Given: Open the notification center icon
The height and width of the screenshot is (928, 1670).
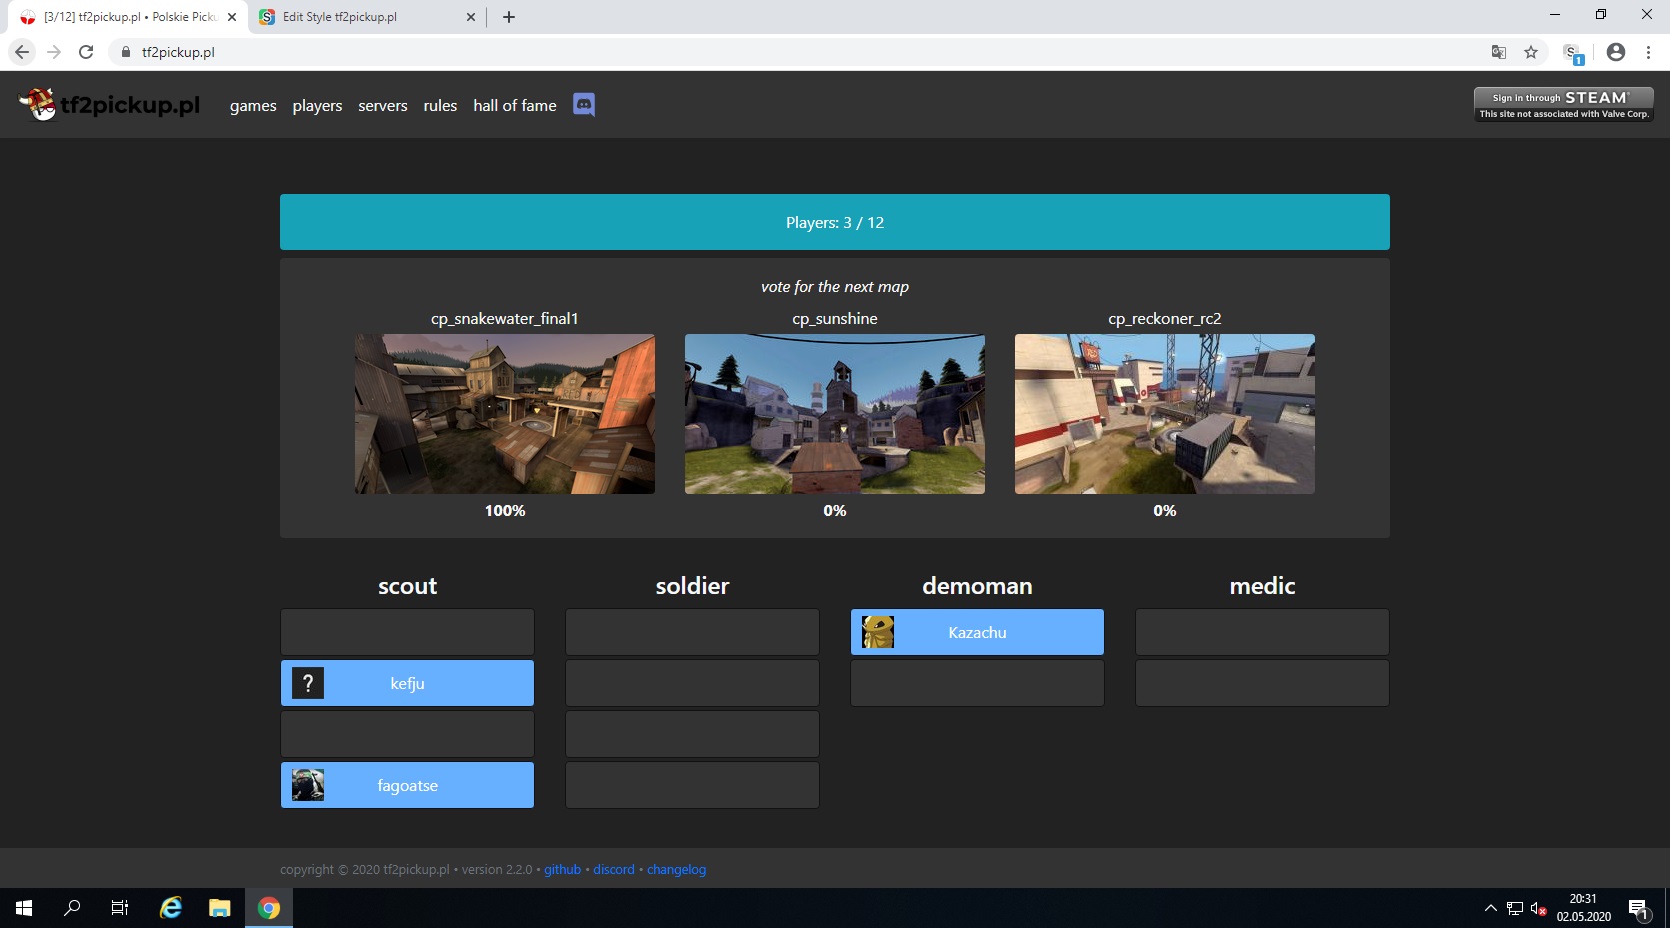Looking at the screenshot, I should coord(1638,909).
